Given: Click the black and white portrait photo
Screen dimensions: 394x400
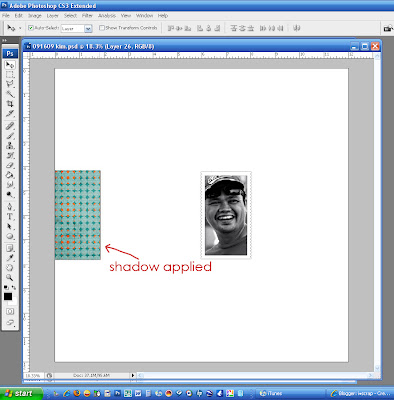Looking at the screenshot, I should pos(226,215).
